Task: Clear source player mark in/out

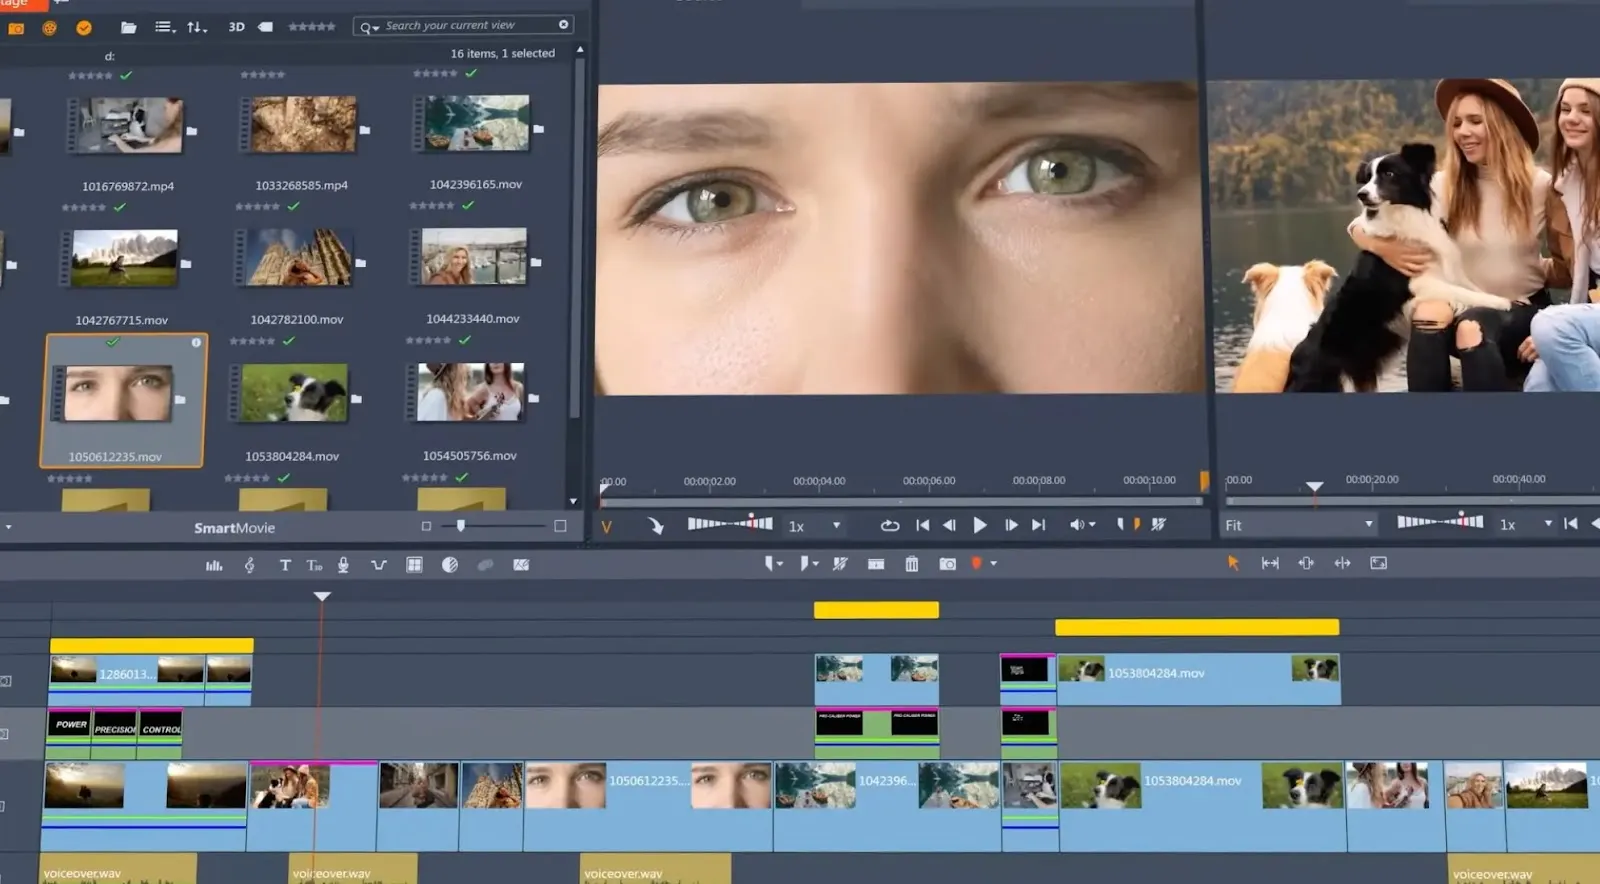Action: pyautogui.click(x=1158, y=524)
